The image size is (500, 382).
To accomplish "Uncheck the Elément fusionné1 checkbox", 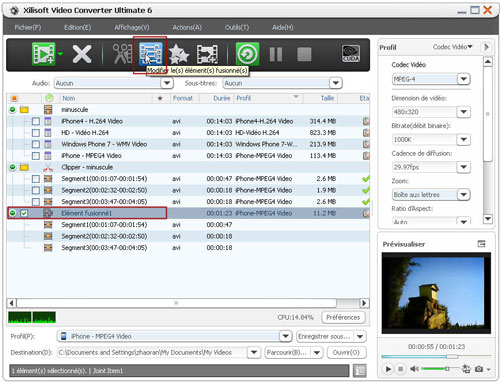I will pos(24,213).
